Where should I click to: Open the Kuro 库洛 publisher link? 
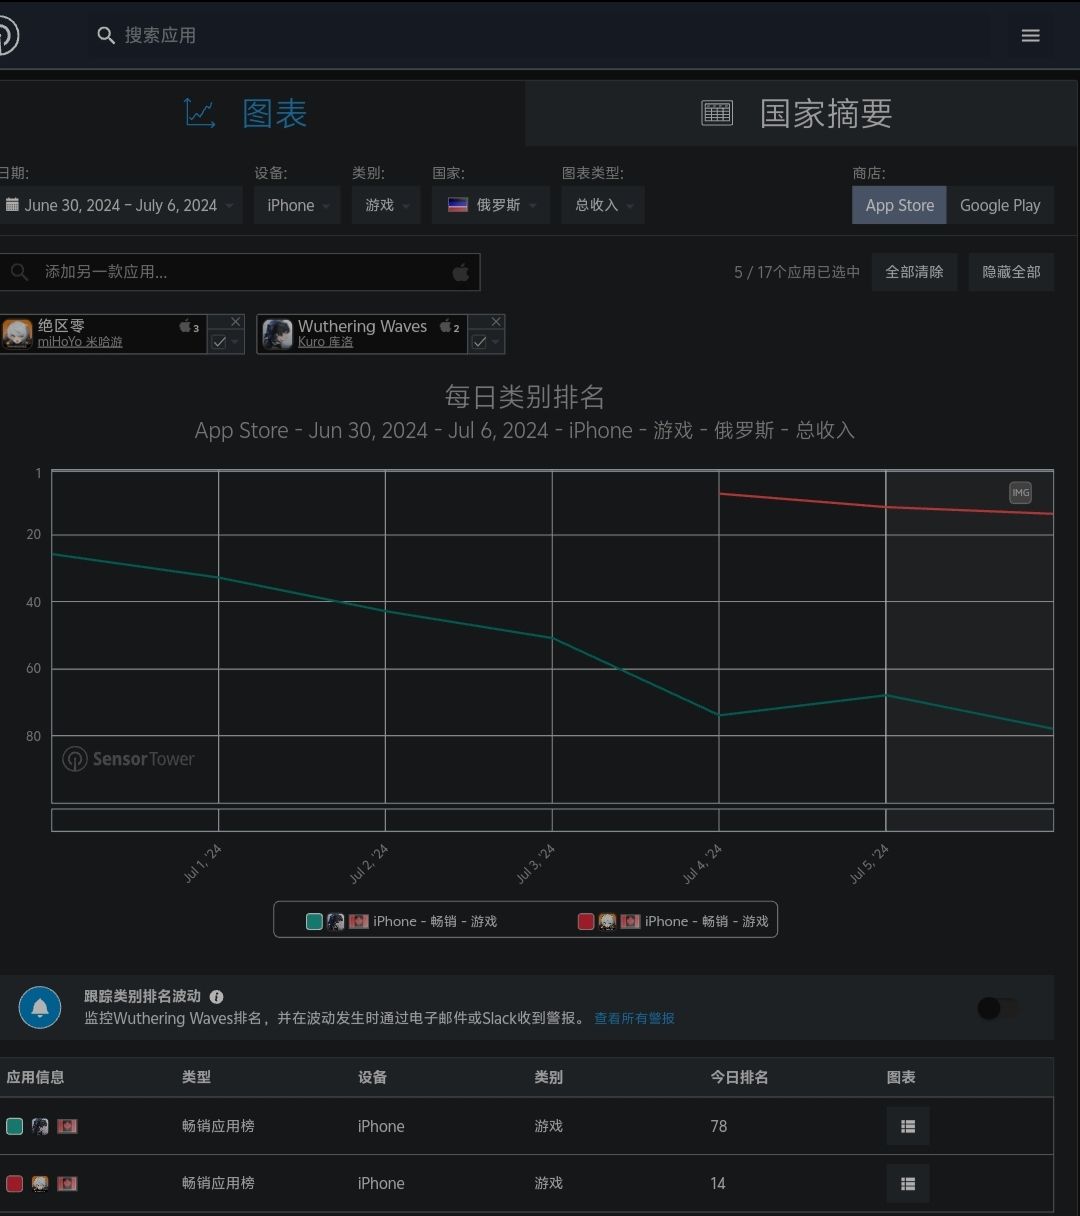click(x=325, y=342)
